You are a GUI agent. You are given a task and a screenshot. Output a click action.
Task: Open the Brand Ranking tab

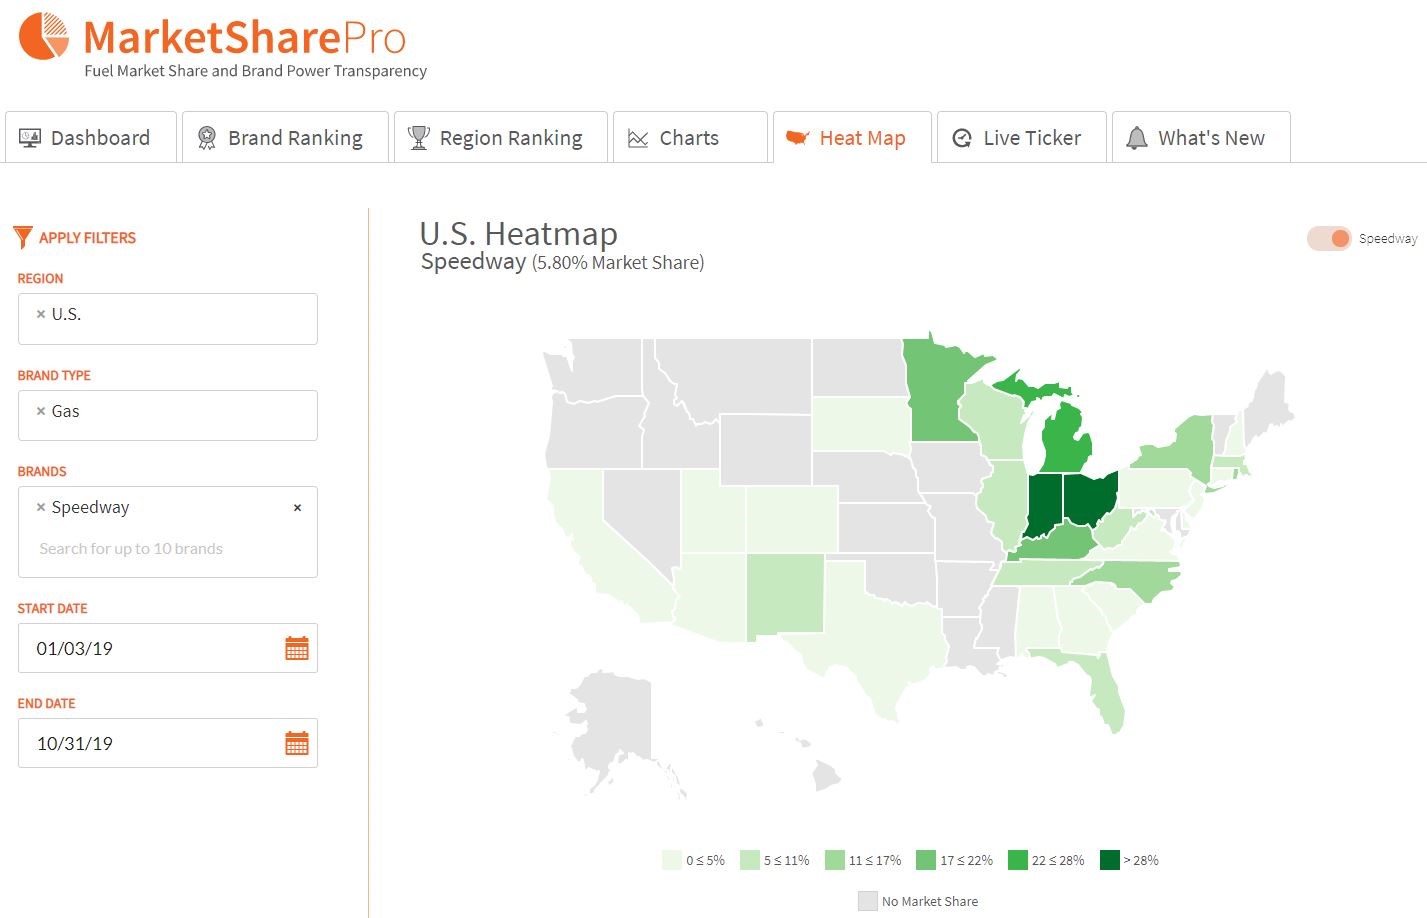[x=286, y=137]
